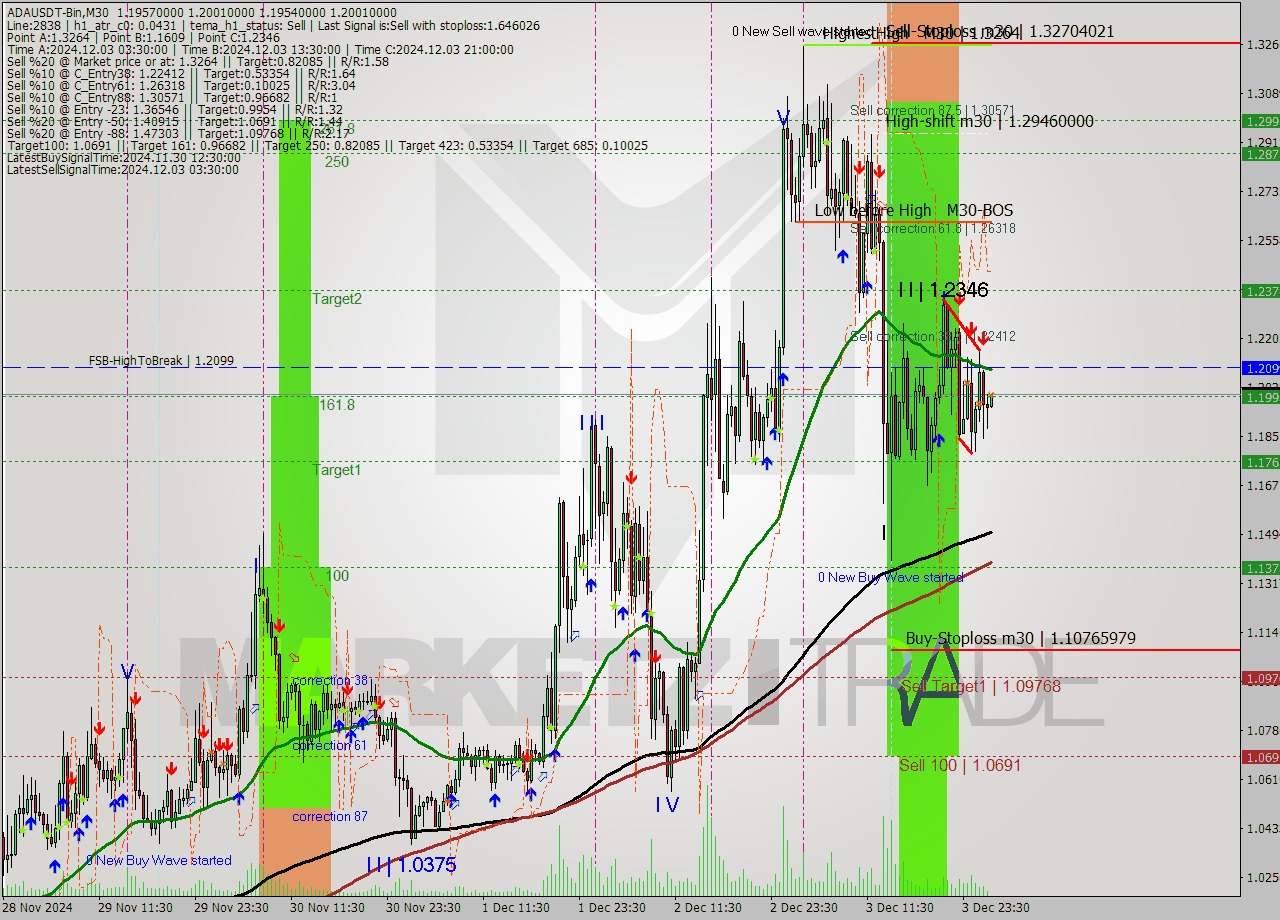Click the '3 Dec 23:30' time label

click(x=996, y=908)
